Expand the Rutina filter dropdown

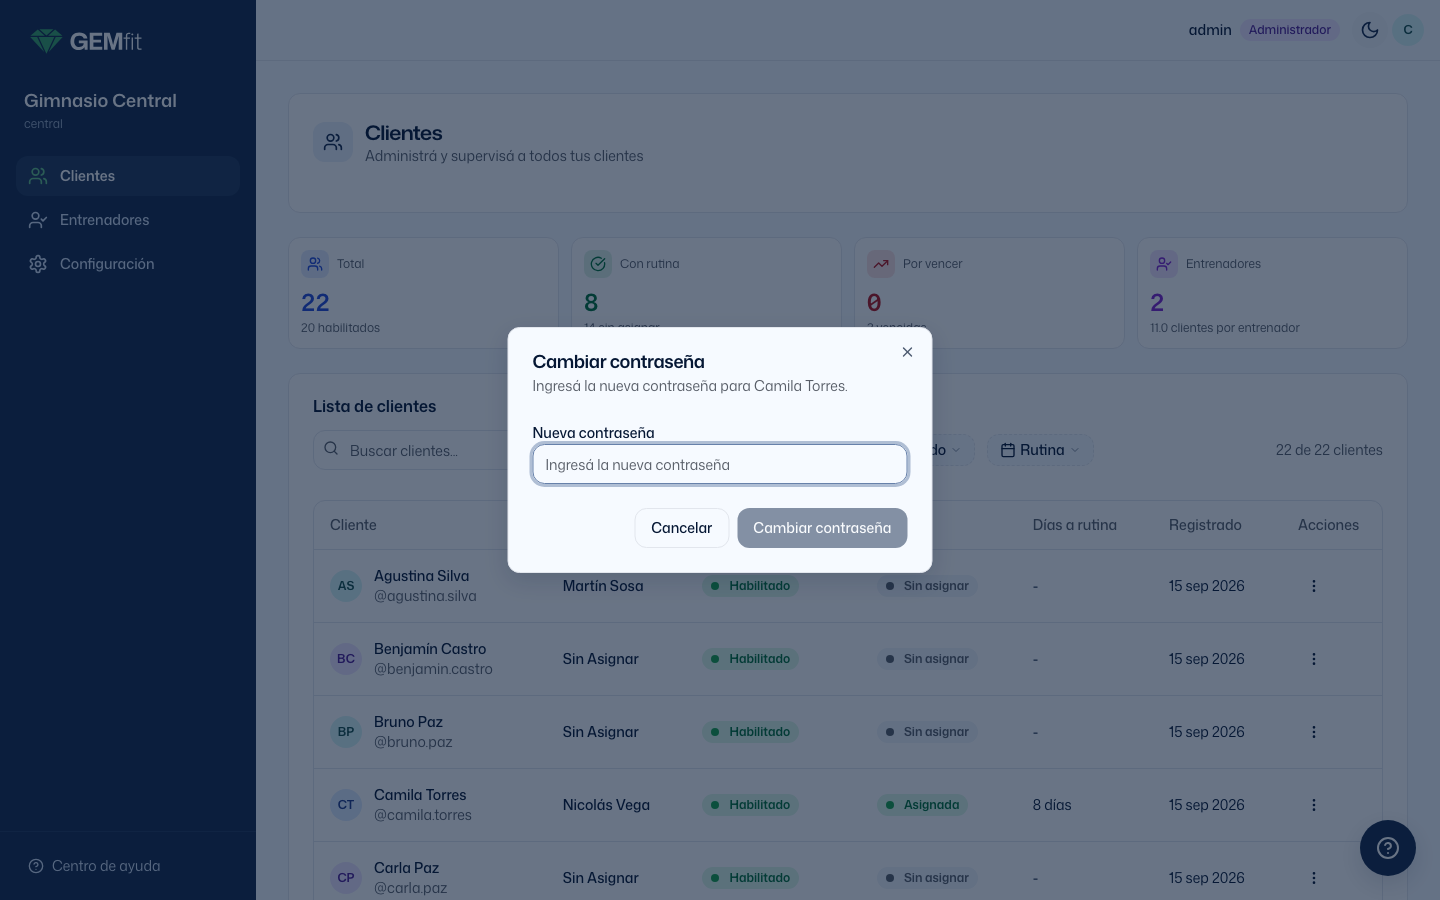1040,450
